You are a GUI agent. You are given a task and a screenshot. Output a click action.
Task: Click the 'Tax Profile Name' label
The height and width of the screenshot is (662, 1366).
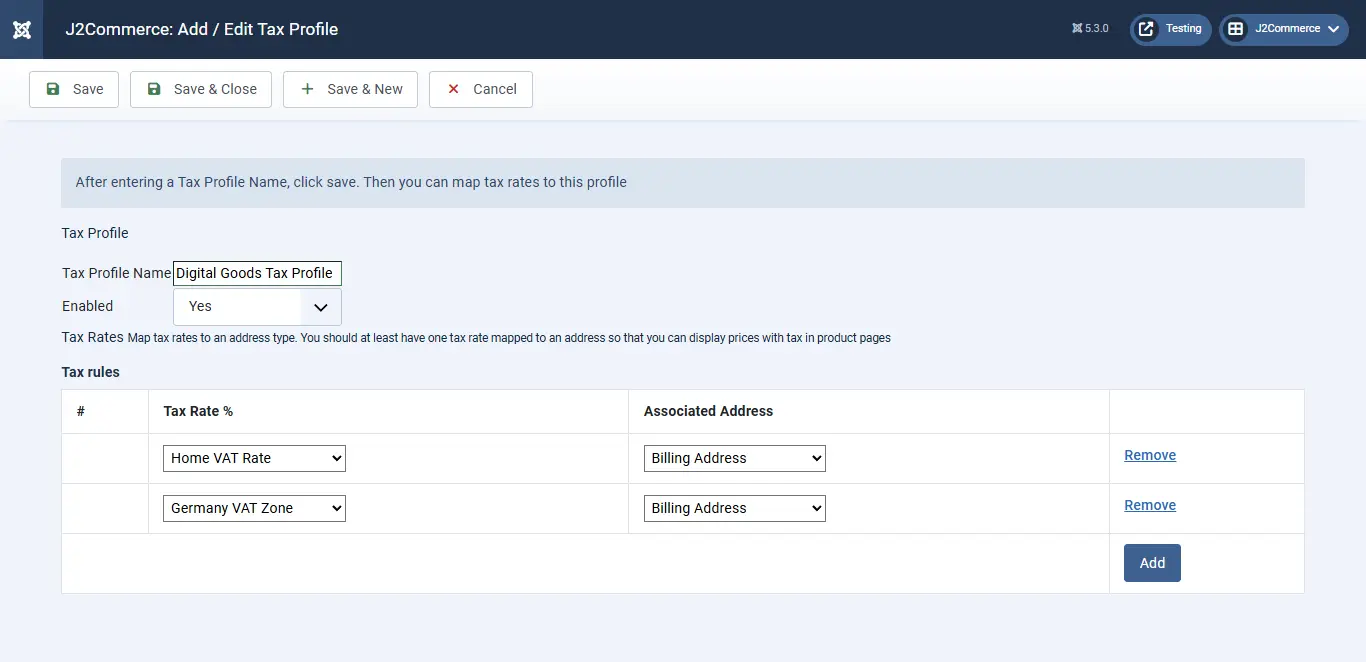116,273
